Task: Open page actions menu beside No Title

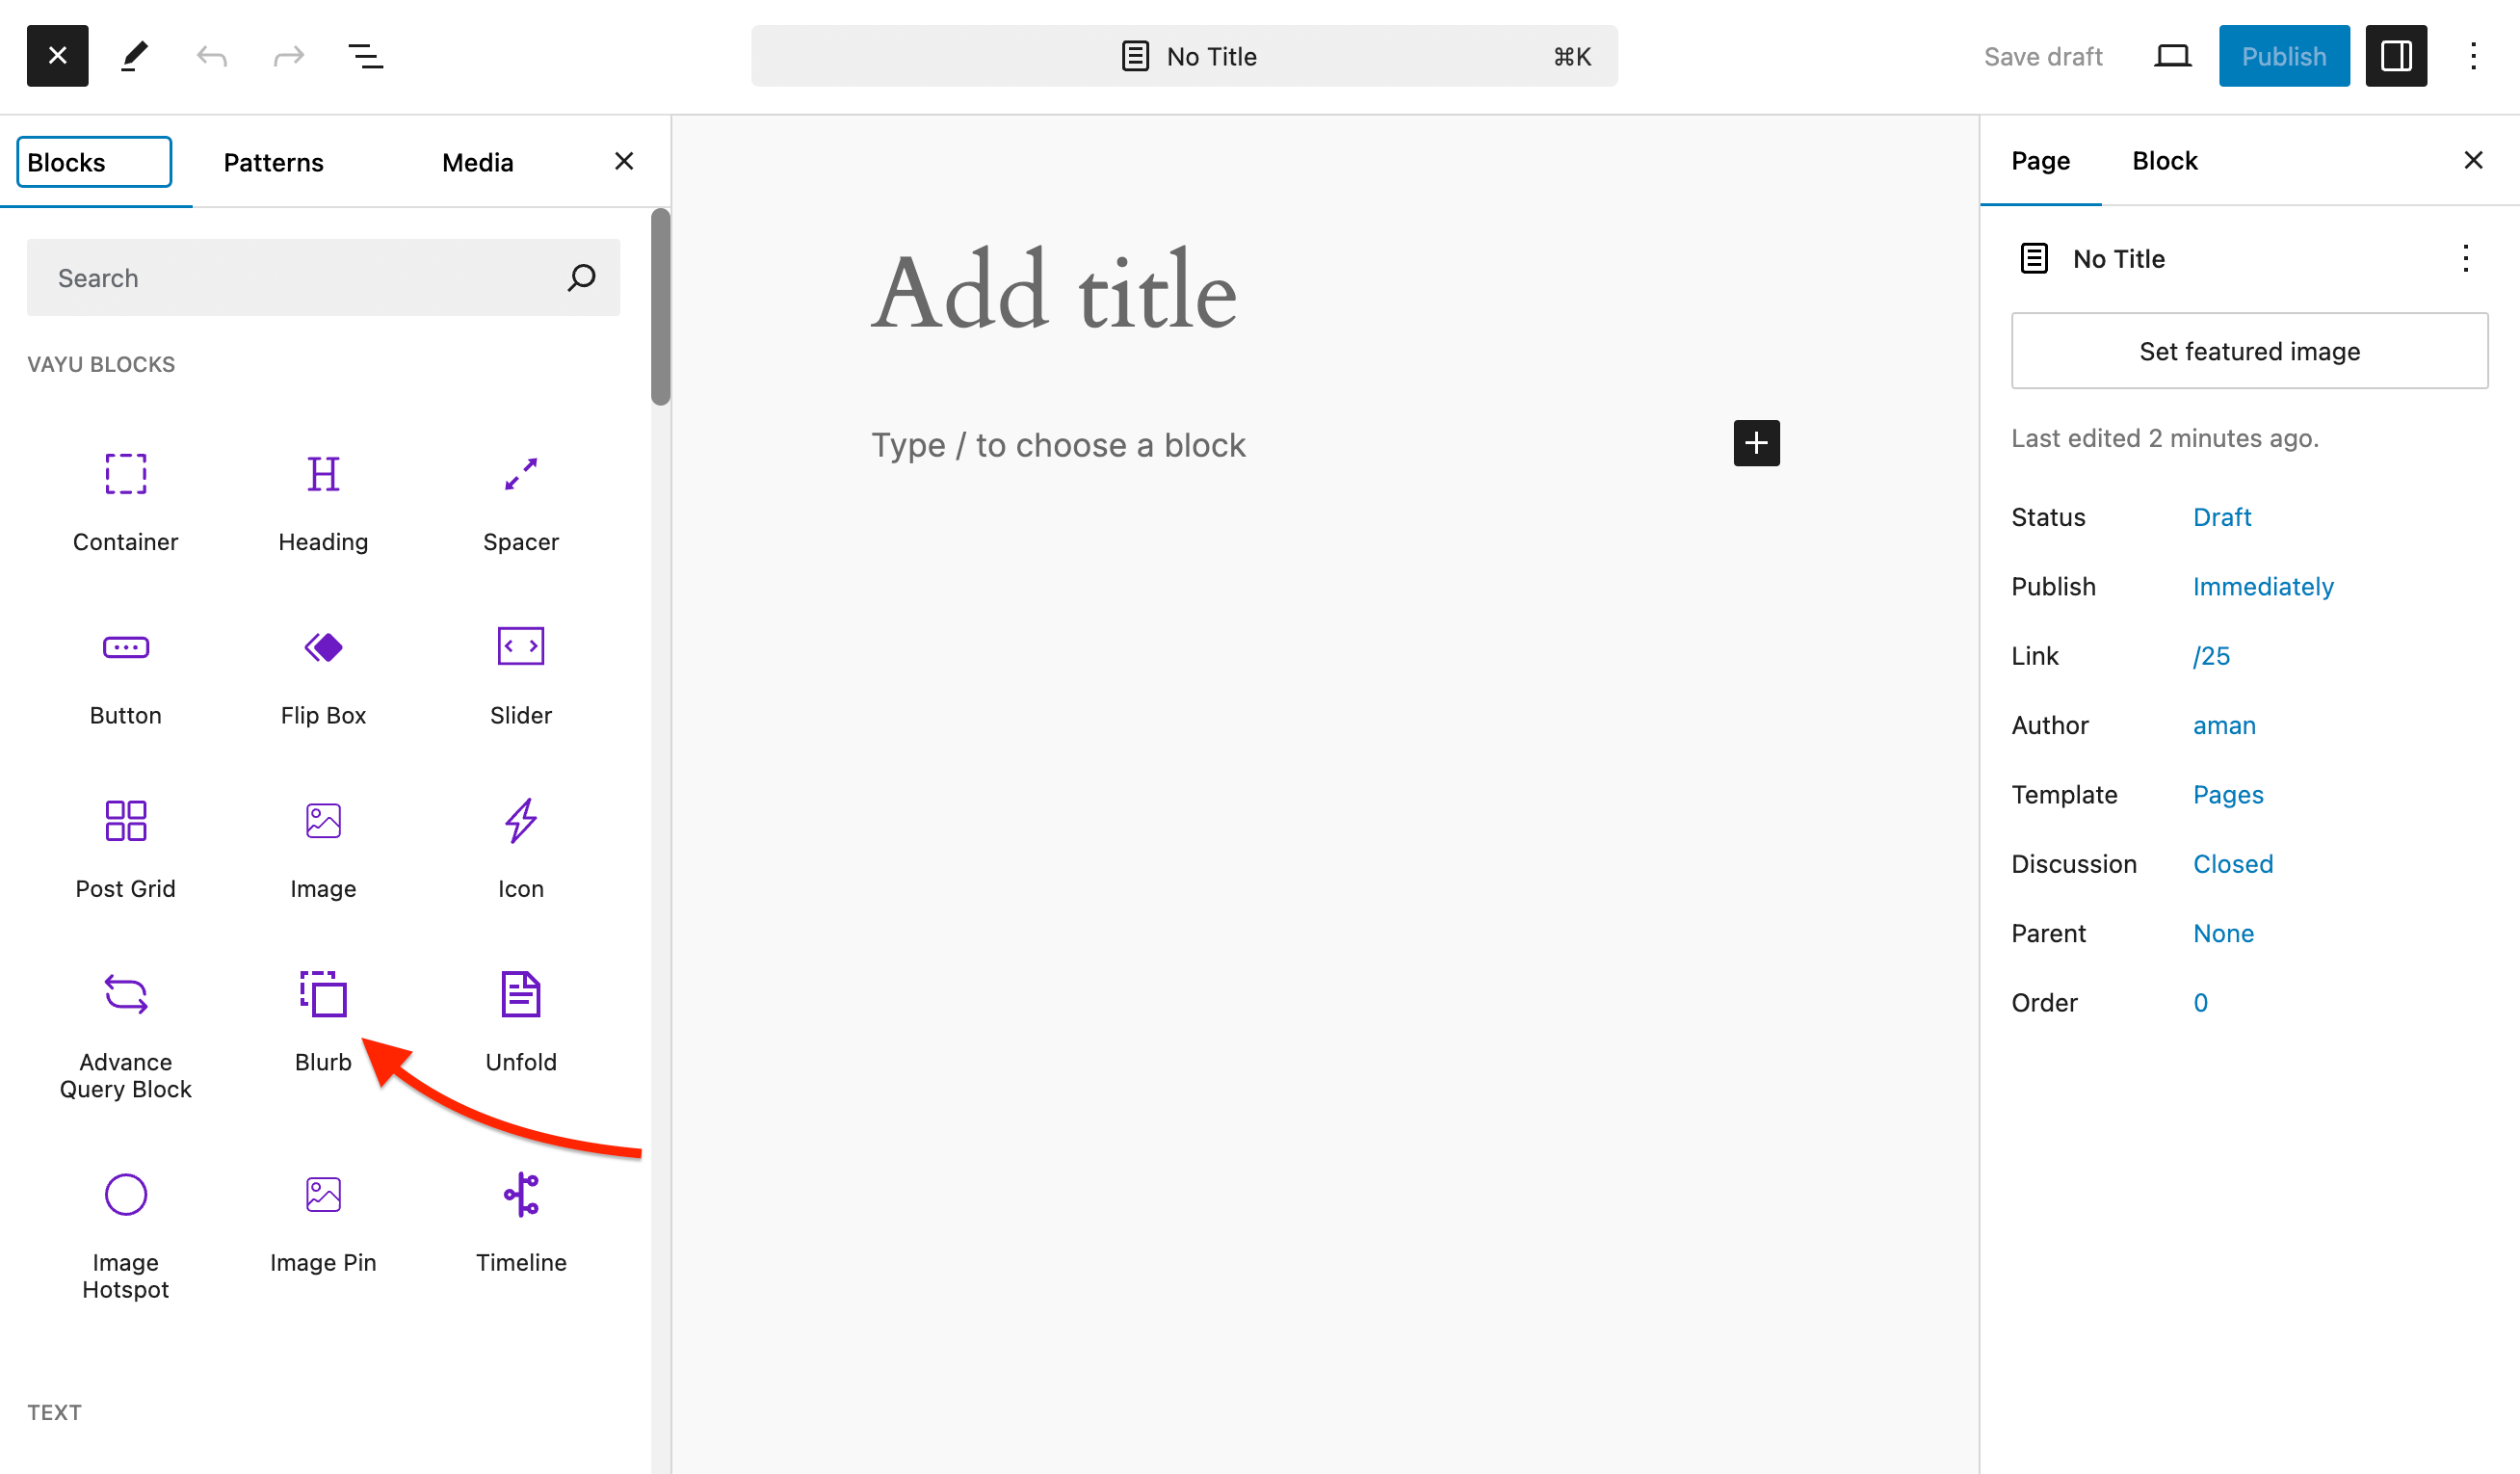Action: (x=2465, y=259)
